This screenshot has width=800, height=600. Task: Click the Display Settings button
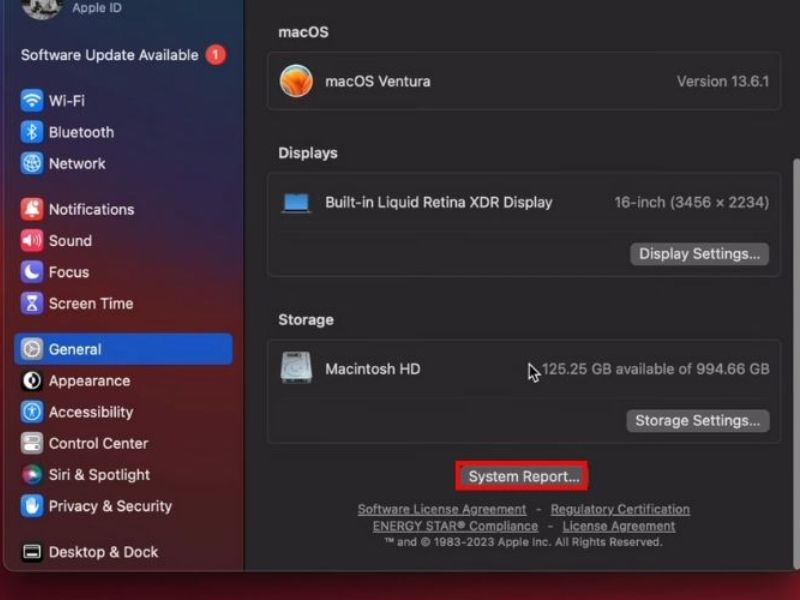pos(699,254)
